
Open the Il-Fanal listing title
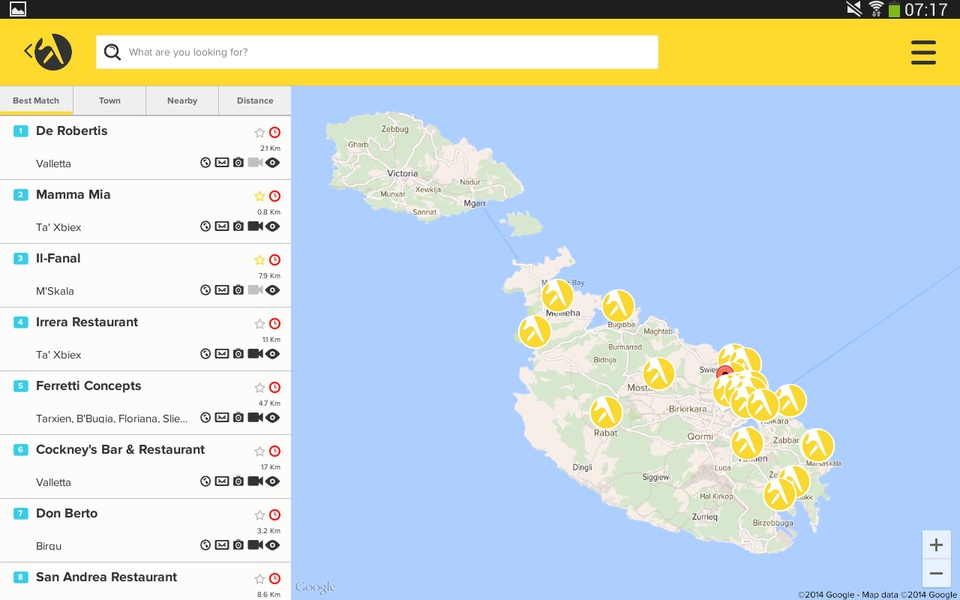pyautogui.click(x=58, y=258)
